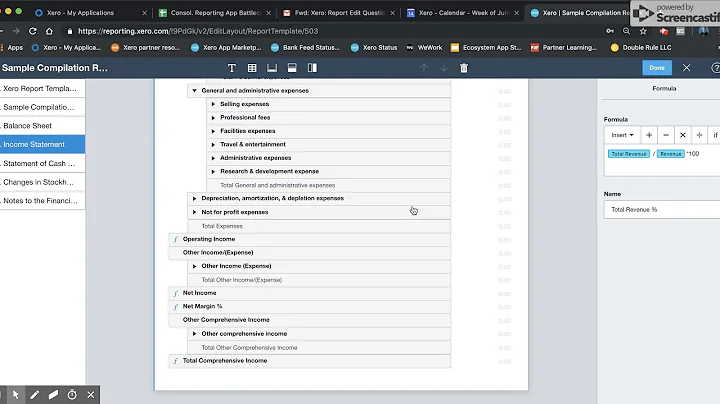Open help question mark icon
720x404 pixels.
(x=715, y=67)
